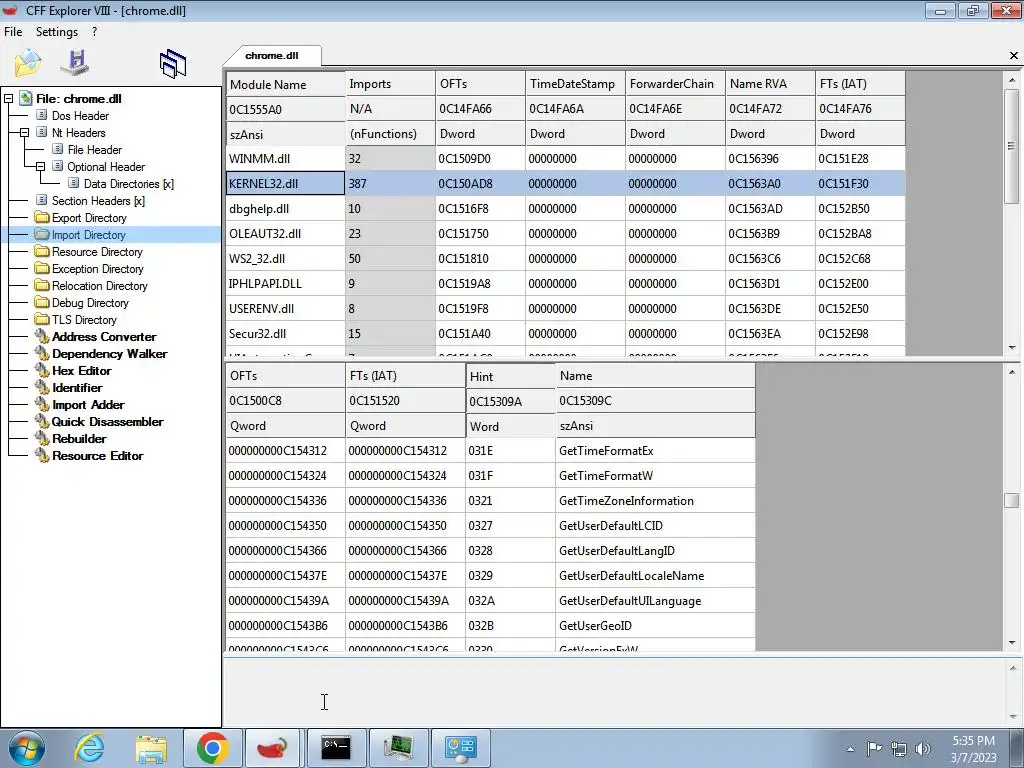Click the Imports column header
This screenshot has width=1024, height=768.
pyautogui.click(x=390, y=84)
